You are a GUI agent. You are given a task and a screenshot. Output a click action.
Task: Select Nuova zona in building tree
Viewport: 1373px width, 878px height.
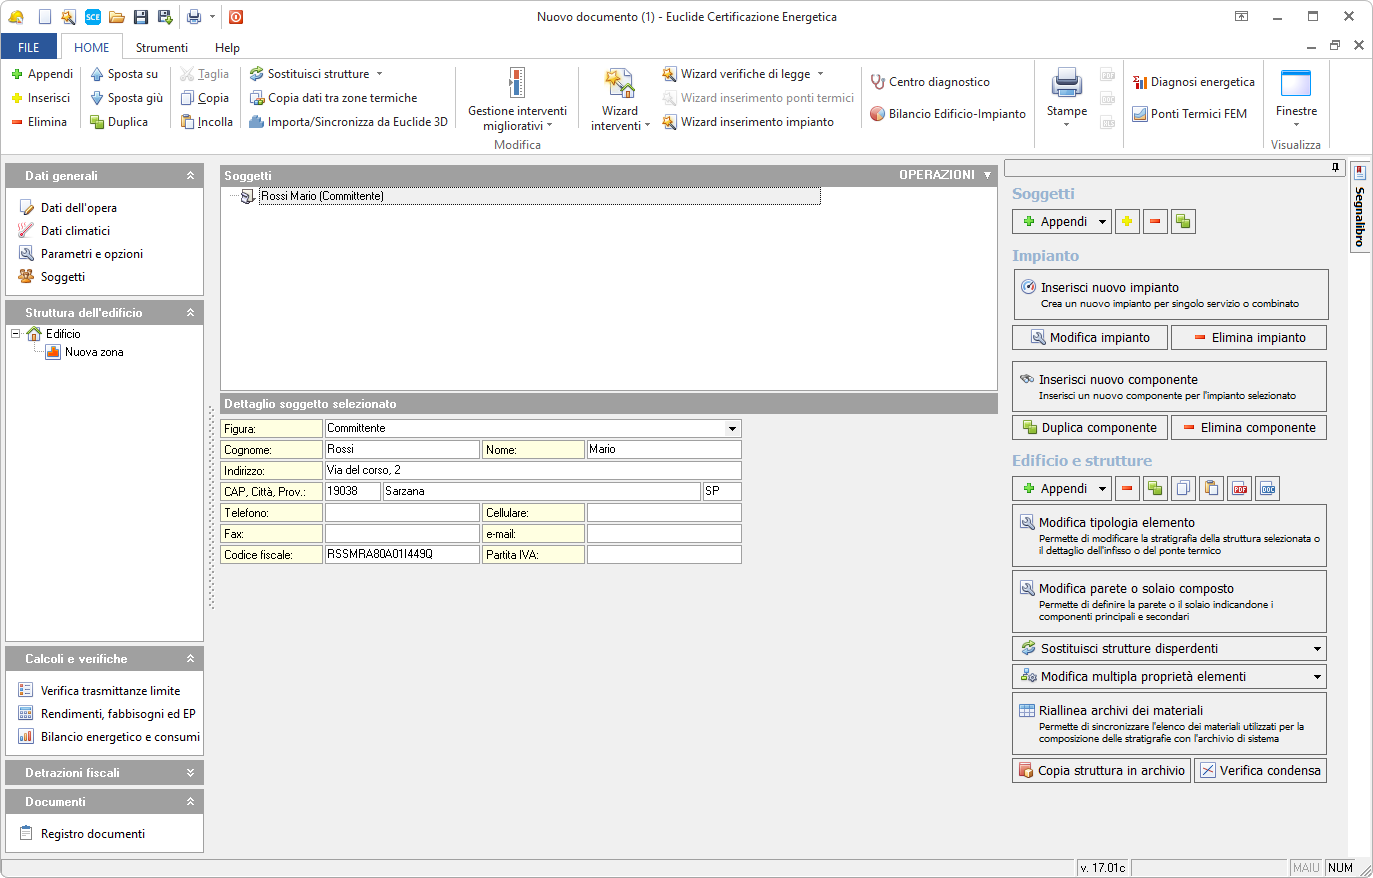(x=94, y=352)
